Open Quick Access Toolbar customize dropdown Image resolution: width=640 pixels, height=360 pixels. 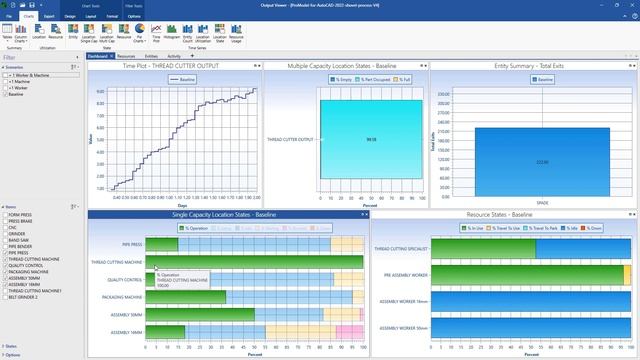(41, 5)
